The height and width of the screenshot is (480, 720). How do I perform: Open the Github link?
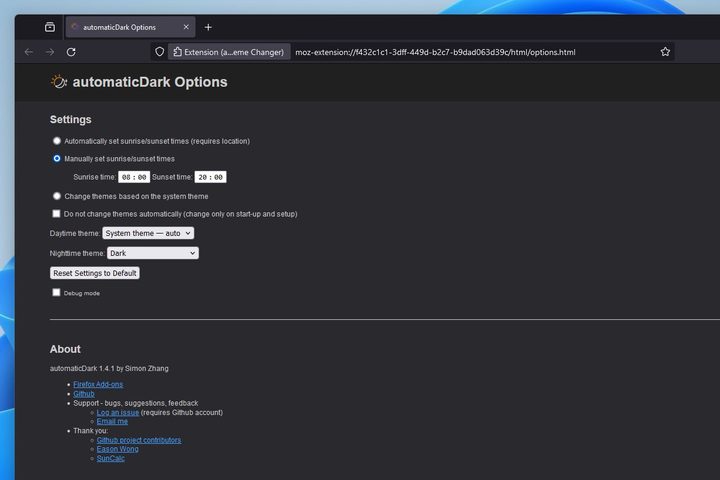(84, 394)
